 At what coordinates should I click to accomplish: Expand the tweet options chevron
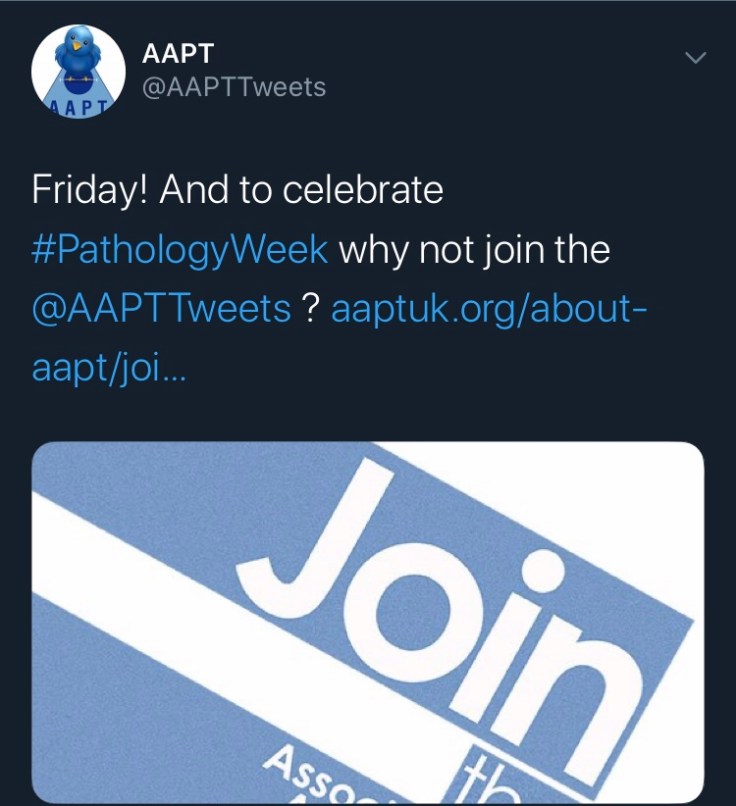694,59
